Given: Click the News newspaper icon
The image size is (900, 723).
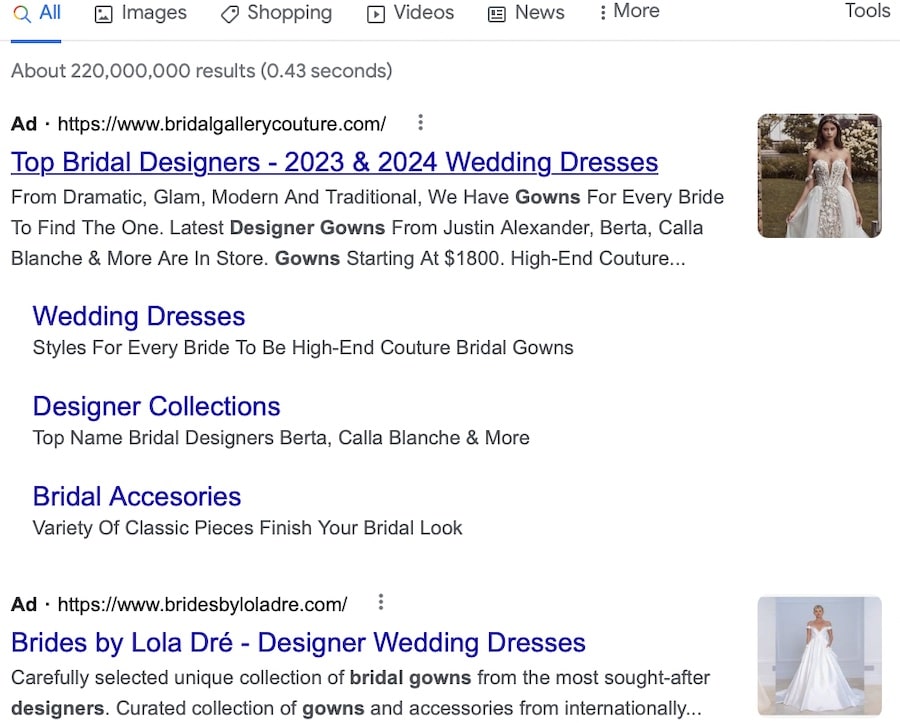Looking at the screenshot, I should click(496, 14).
